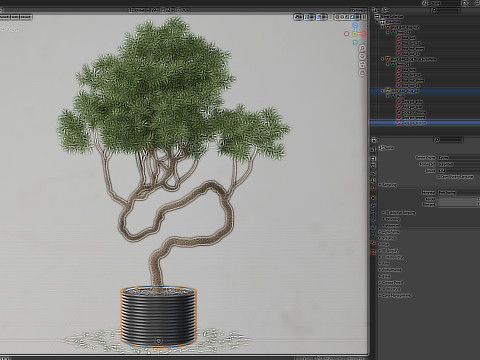Image resolution: width=480 pixels, height=360 pixels.
Task: Click the red X axis on navigation gizmo
Action: tap(364, 33)
